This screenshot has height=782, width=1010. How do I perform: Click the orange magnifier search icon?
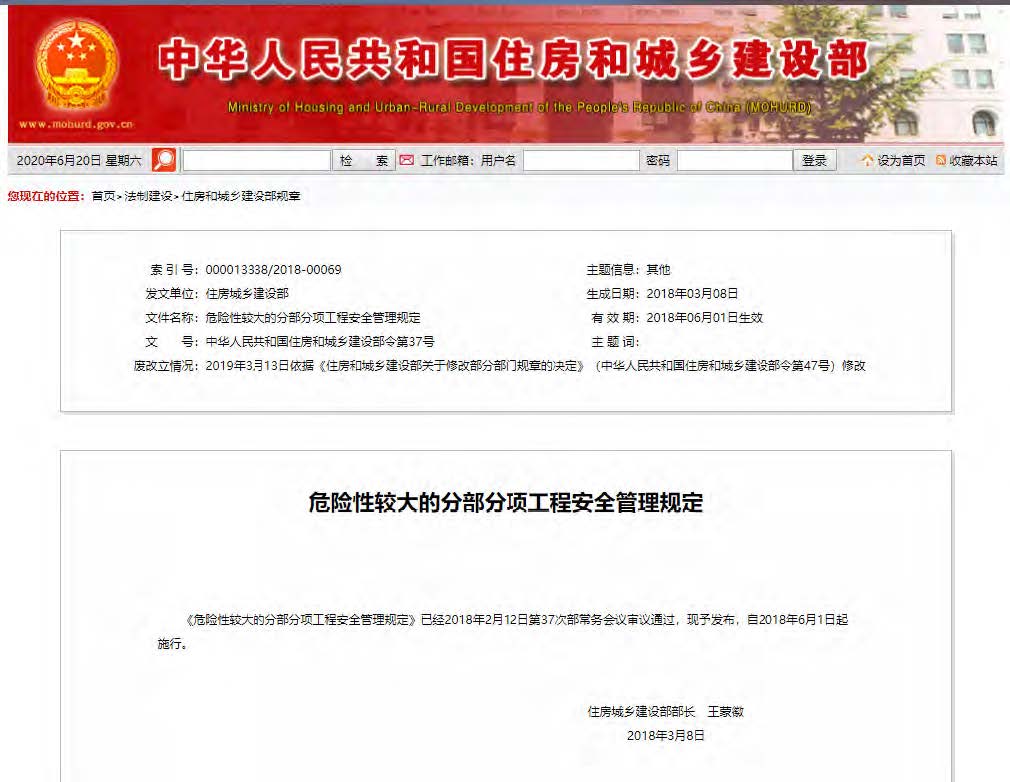164,160
